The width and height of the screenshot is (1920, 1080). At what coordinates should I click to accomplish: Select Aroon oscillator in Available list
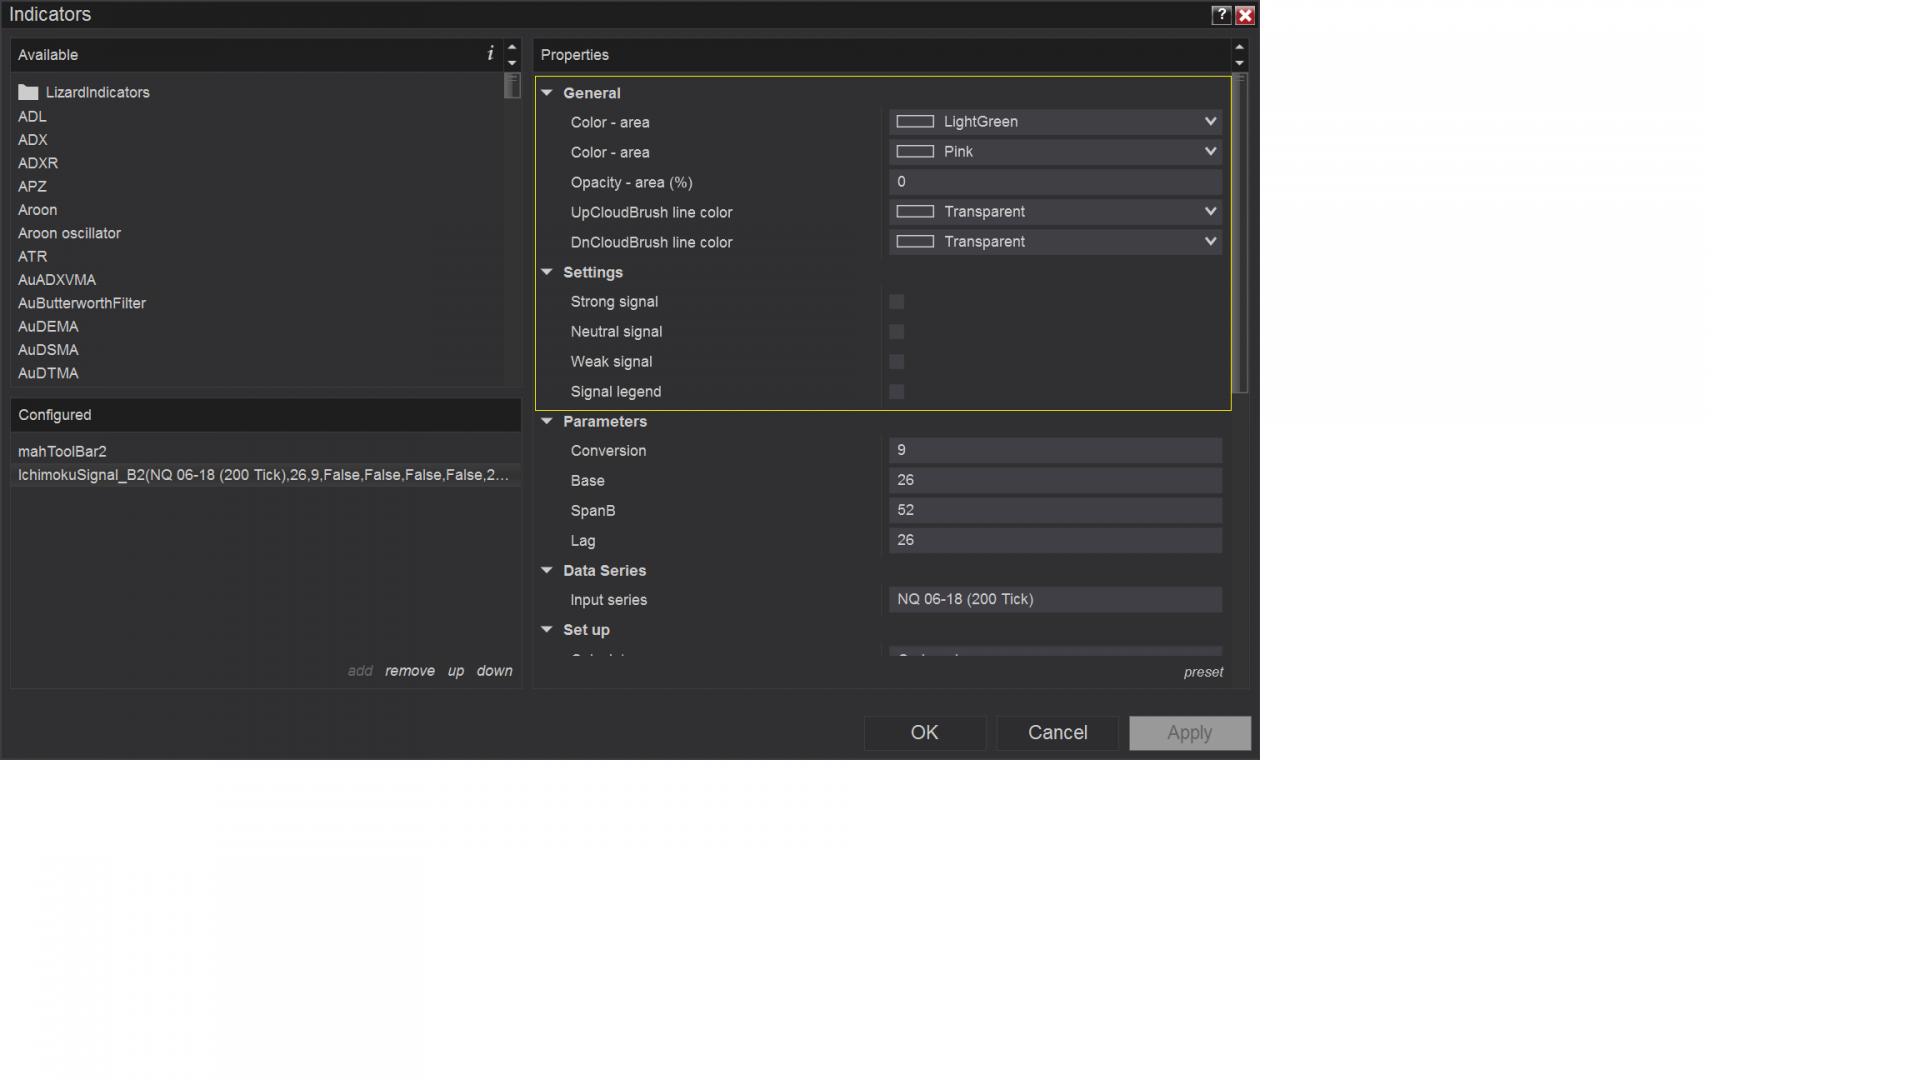(69, 233)
